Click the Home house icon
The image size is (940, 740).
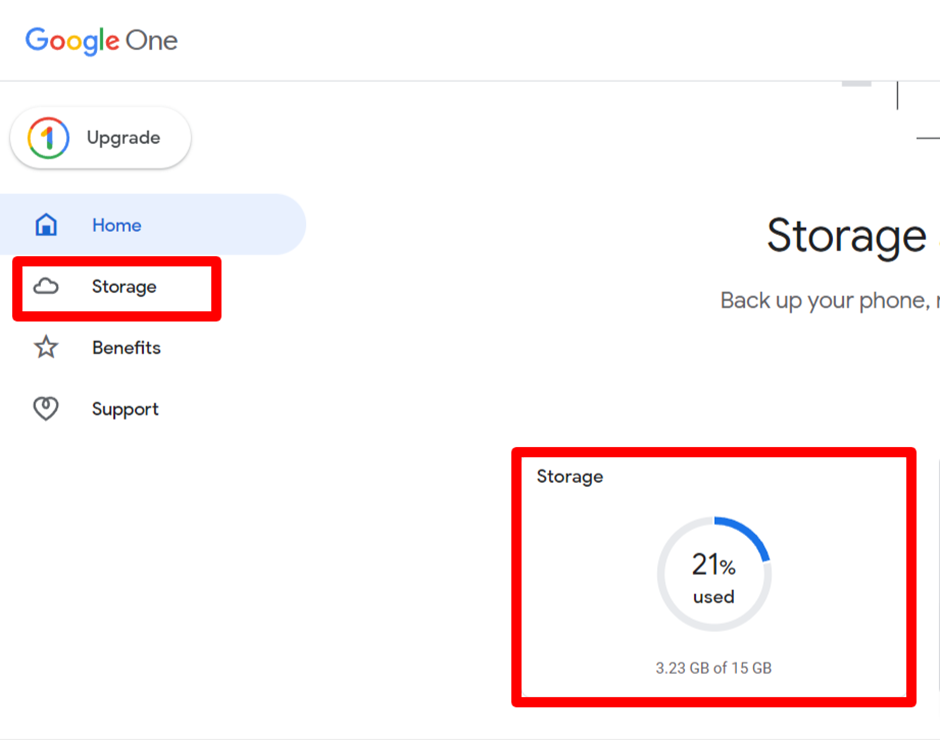46,225
